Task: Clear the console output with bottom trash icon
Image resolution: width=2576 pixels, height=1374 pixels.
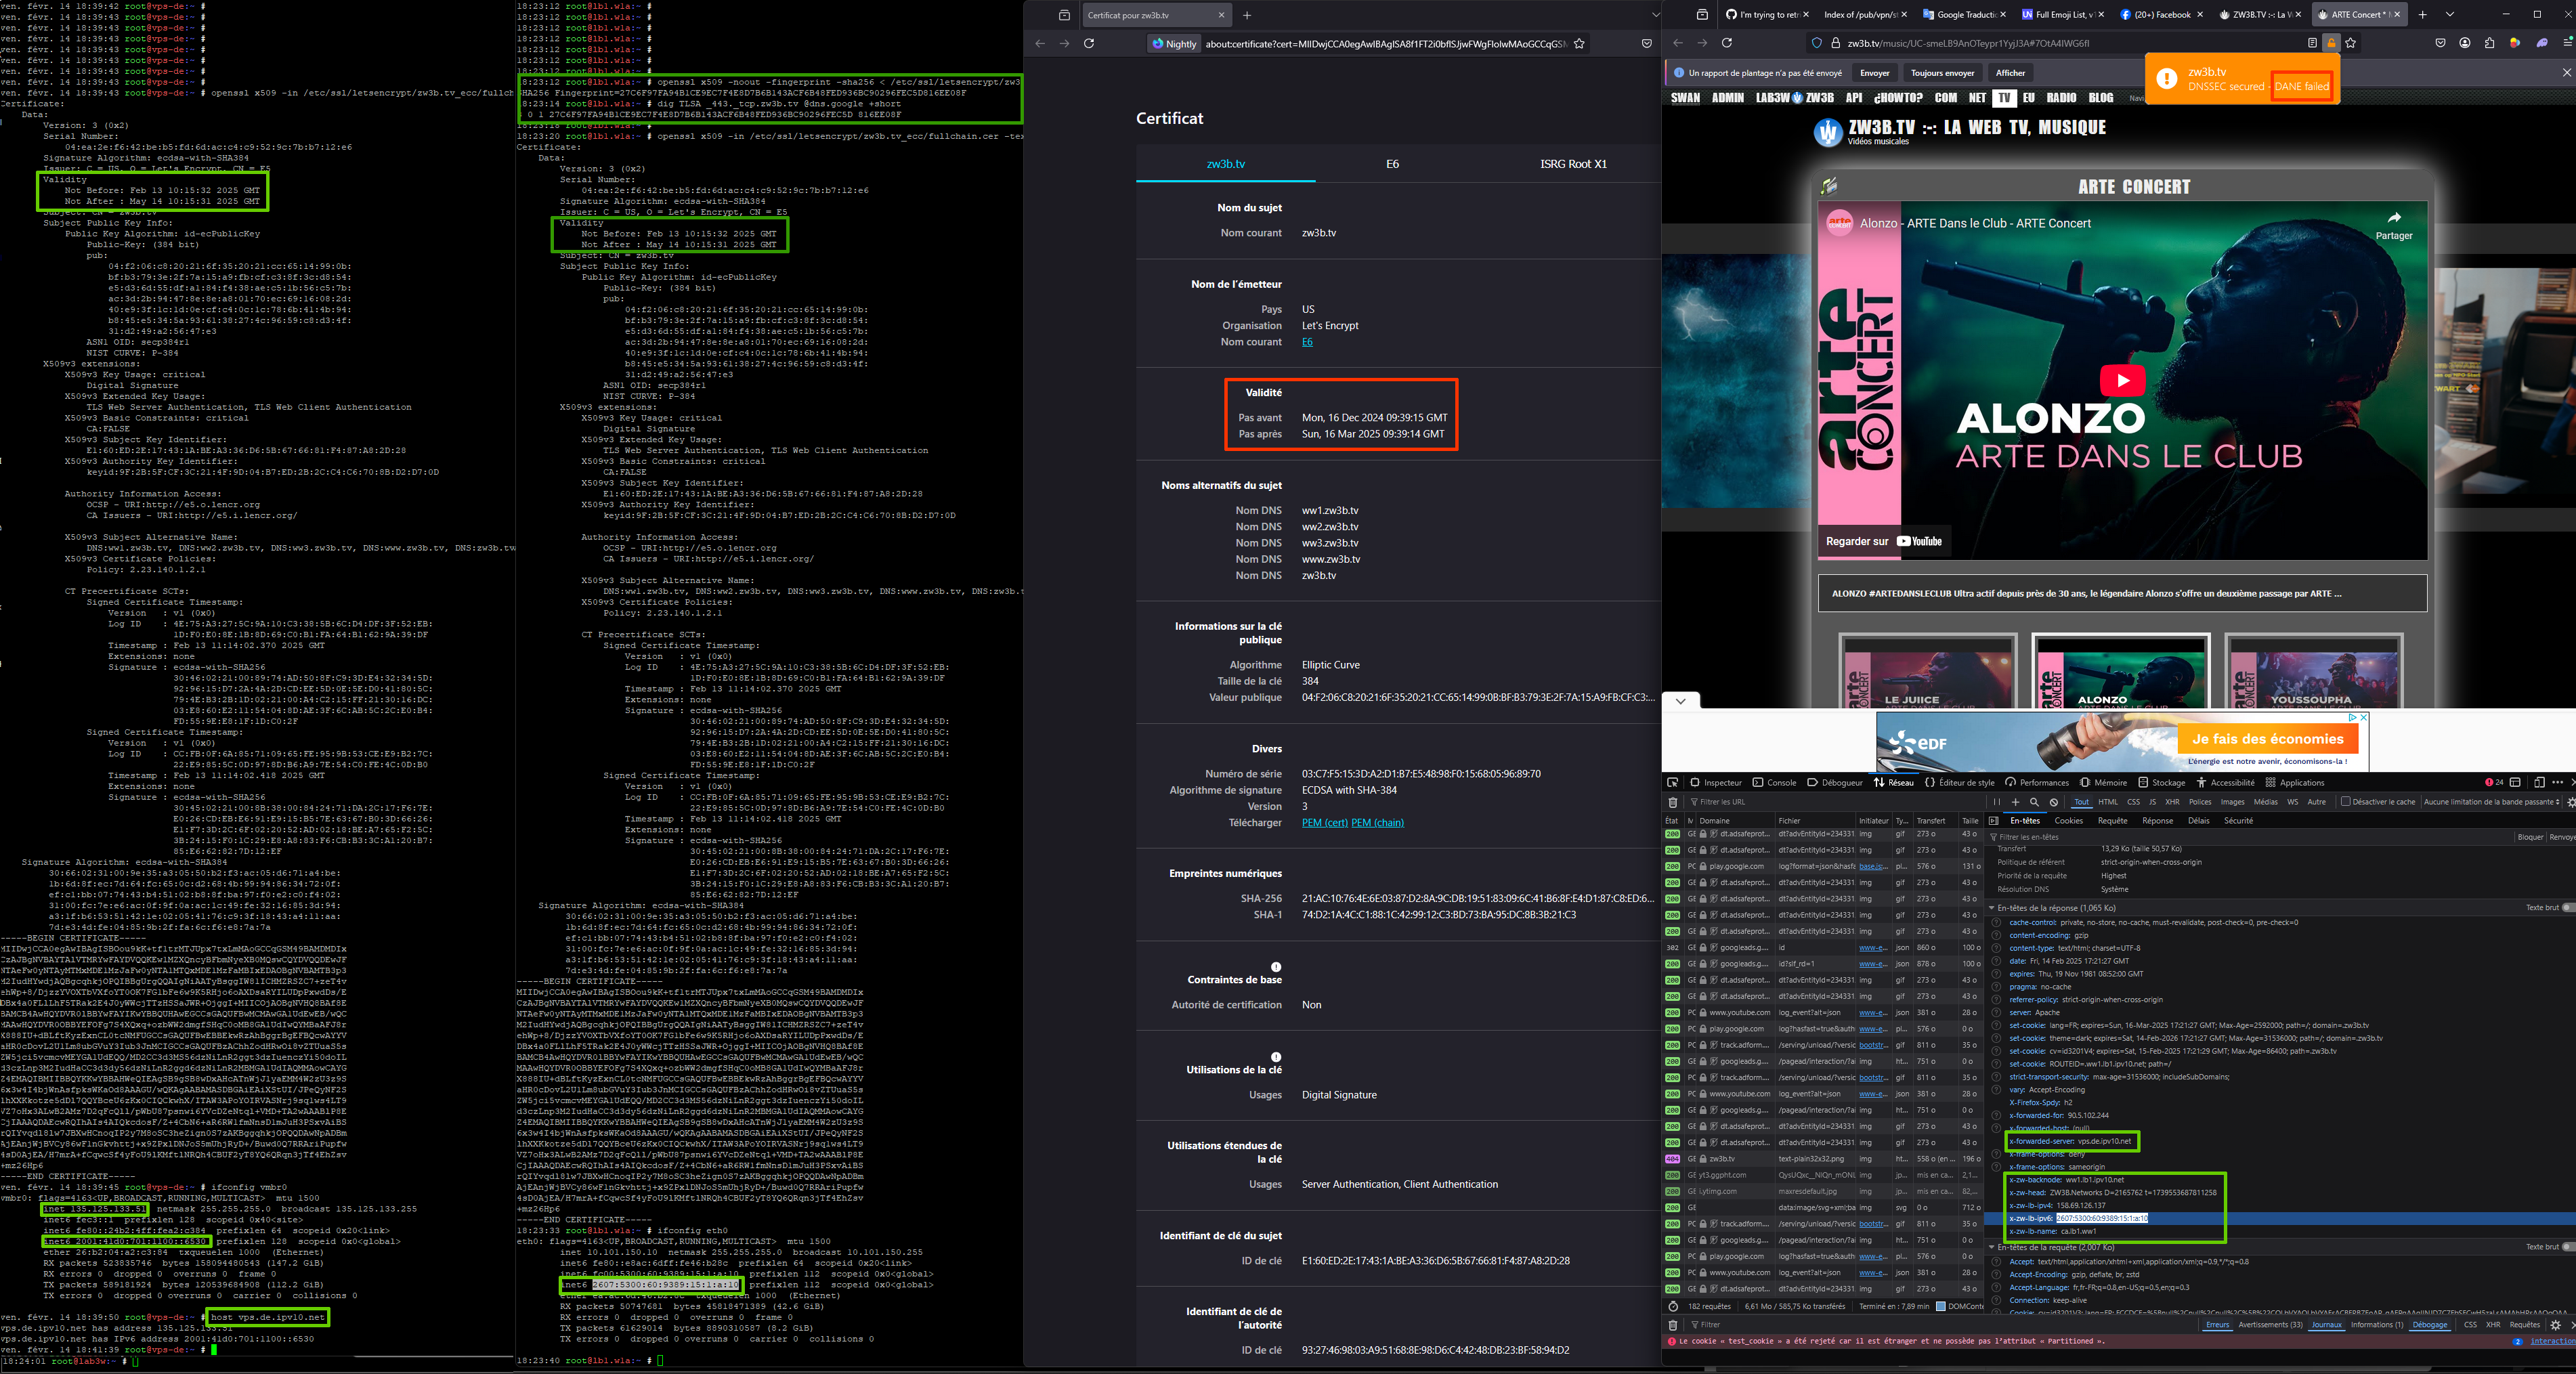Action: coord(1673,1325)
